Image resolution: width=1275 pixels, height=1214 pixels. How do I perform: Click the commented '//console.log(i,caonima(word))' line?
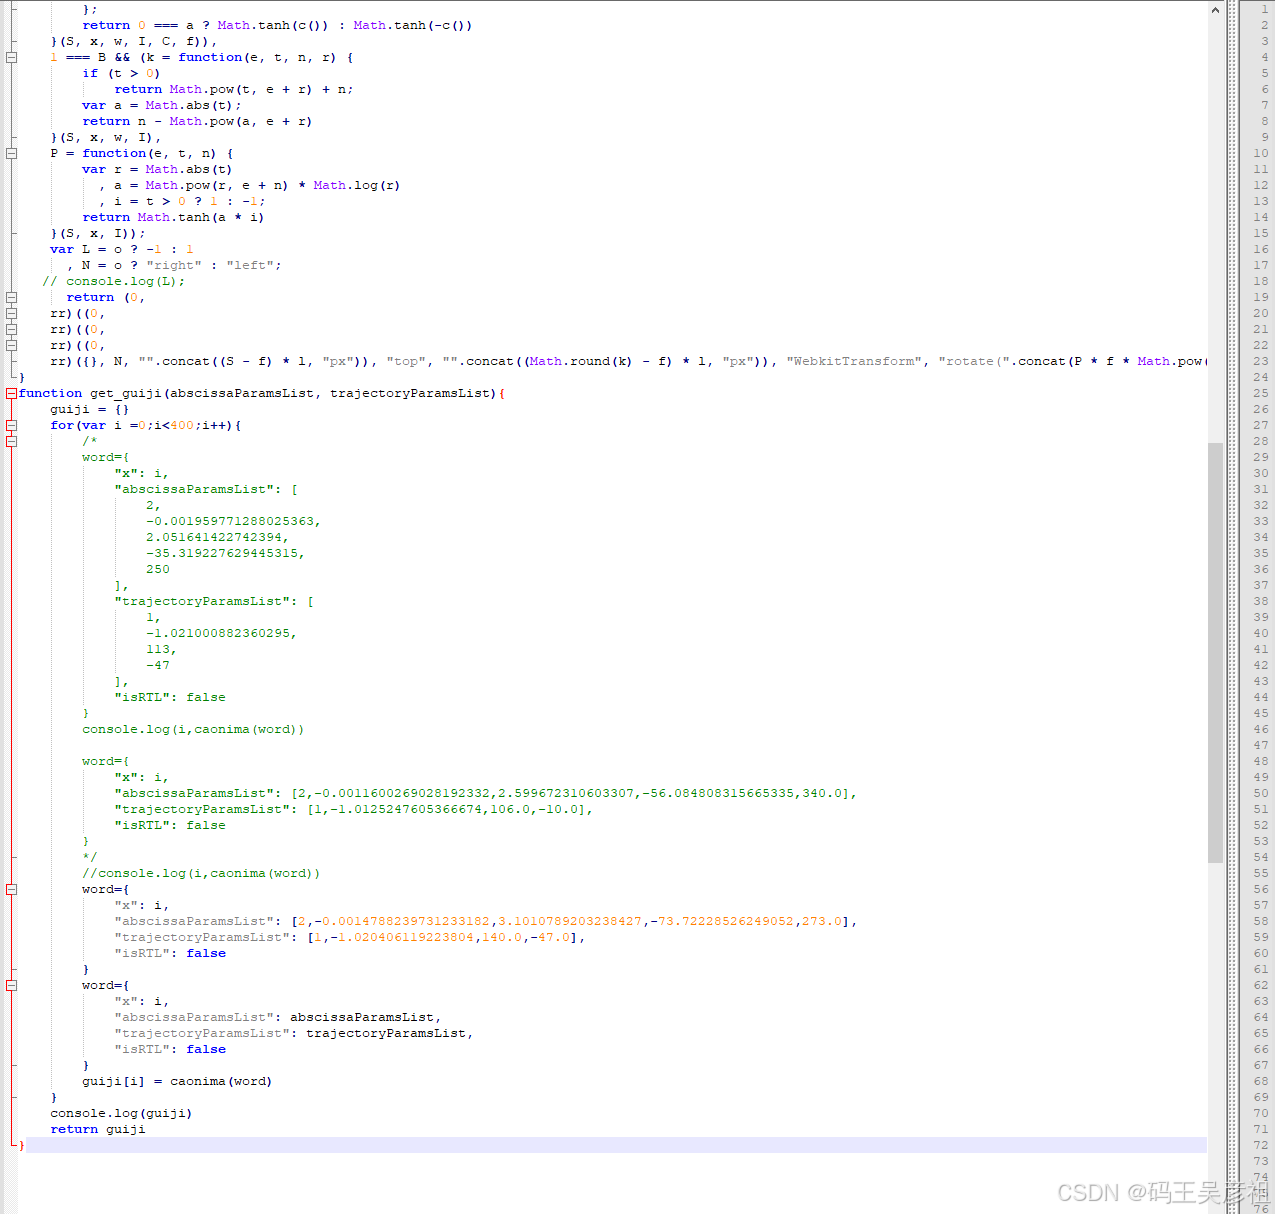[201, 873]
